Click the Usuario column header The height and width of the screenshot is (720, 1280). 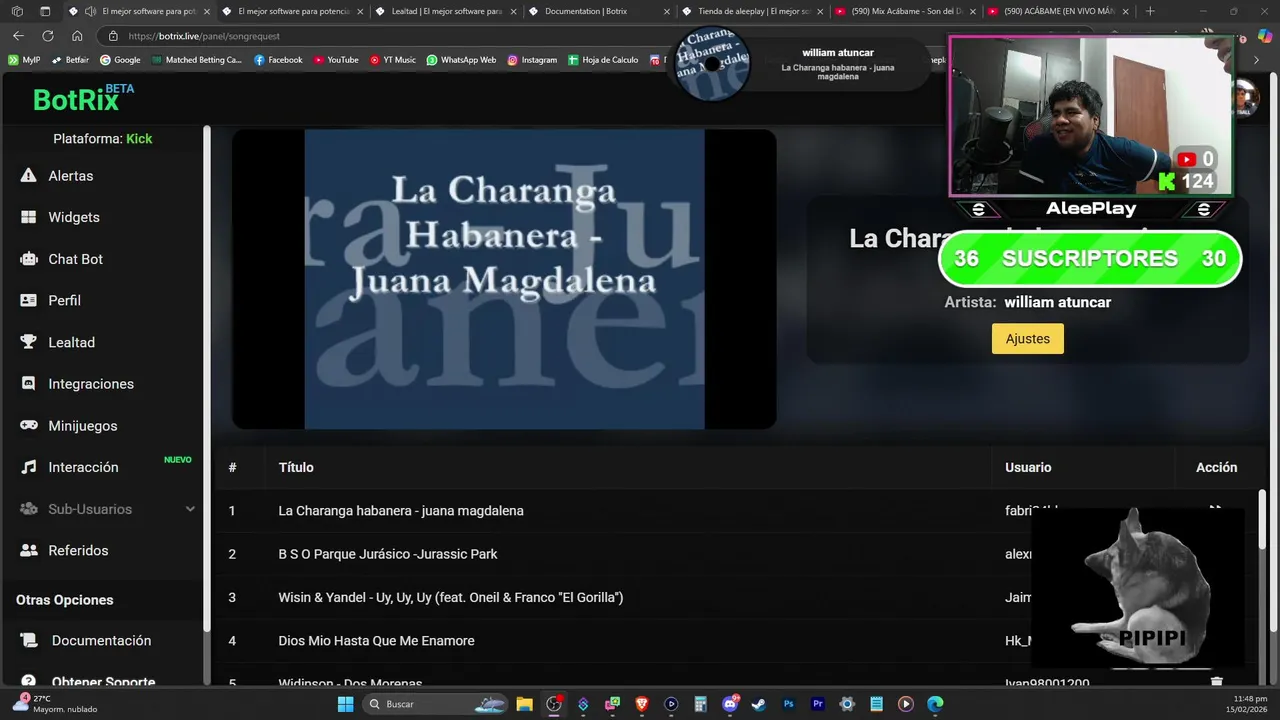pyautogui.click(x=1028, y=467)
